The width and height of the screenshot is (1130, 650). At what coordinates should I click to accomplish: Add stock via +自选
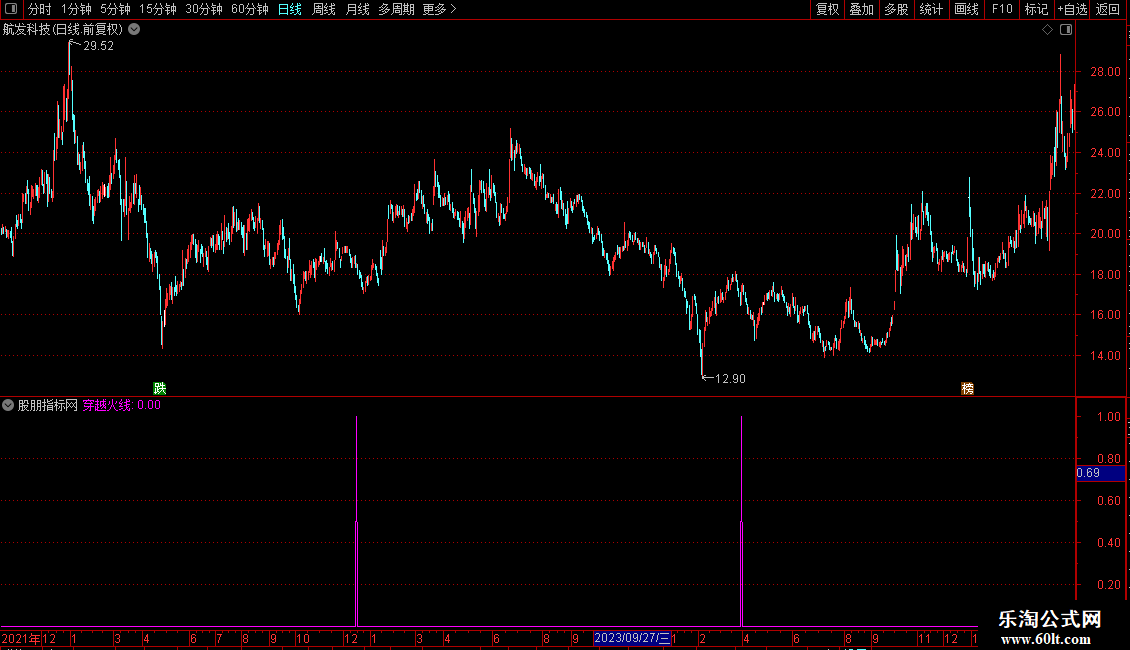(x=1072, y=9)
